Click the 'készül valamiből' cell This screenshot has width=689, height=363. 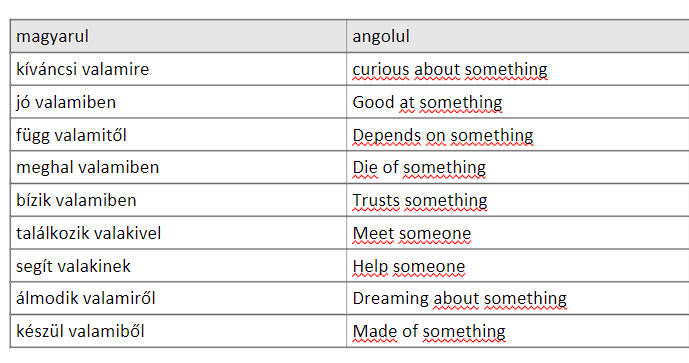[x=178, y=331]
